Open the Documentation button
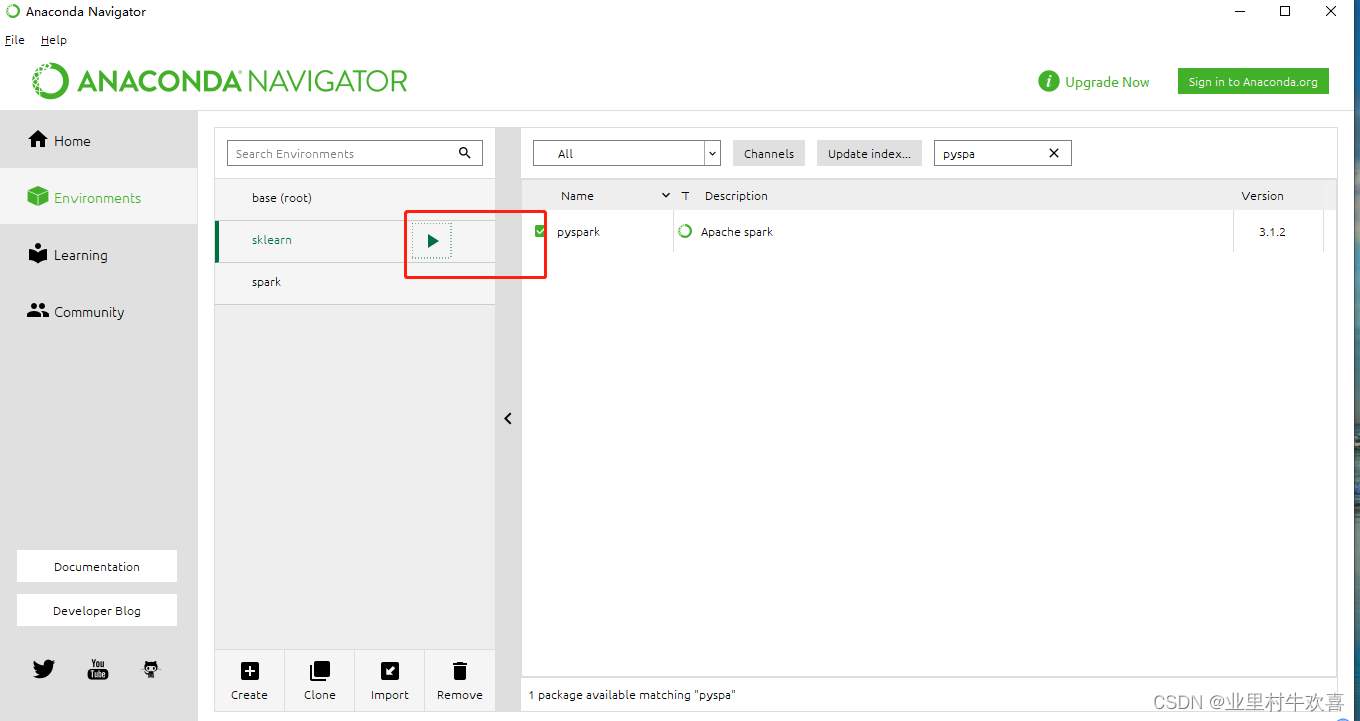The image size is (1360, 721). pyautogui.click(x=97, y=566)
